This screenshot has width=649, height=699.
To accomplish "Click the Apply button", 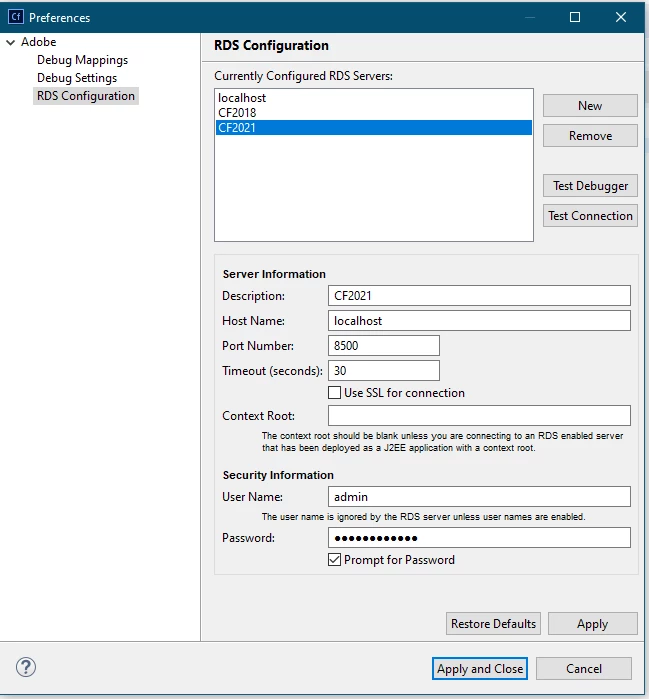I will (x=592, y=623).
